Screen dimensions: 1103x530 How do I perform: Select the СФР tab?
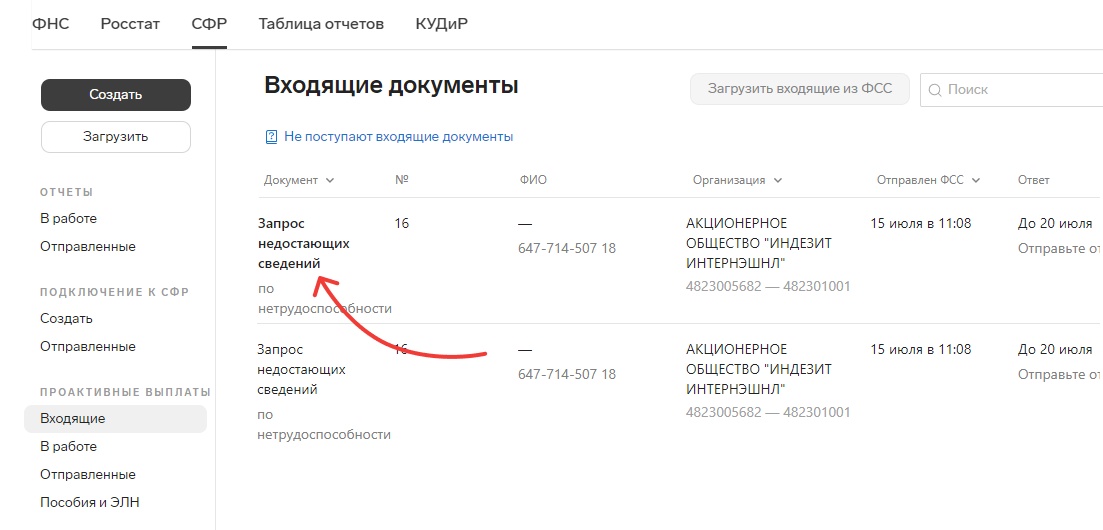tap(209, 24)
